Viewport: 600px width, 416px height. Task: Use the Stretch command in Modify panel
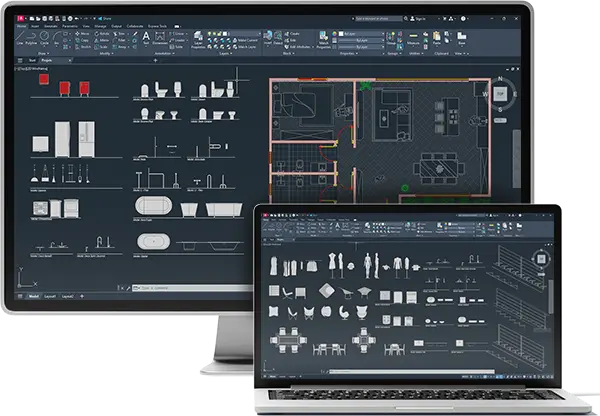[83, 47]
